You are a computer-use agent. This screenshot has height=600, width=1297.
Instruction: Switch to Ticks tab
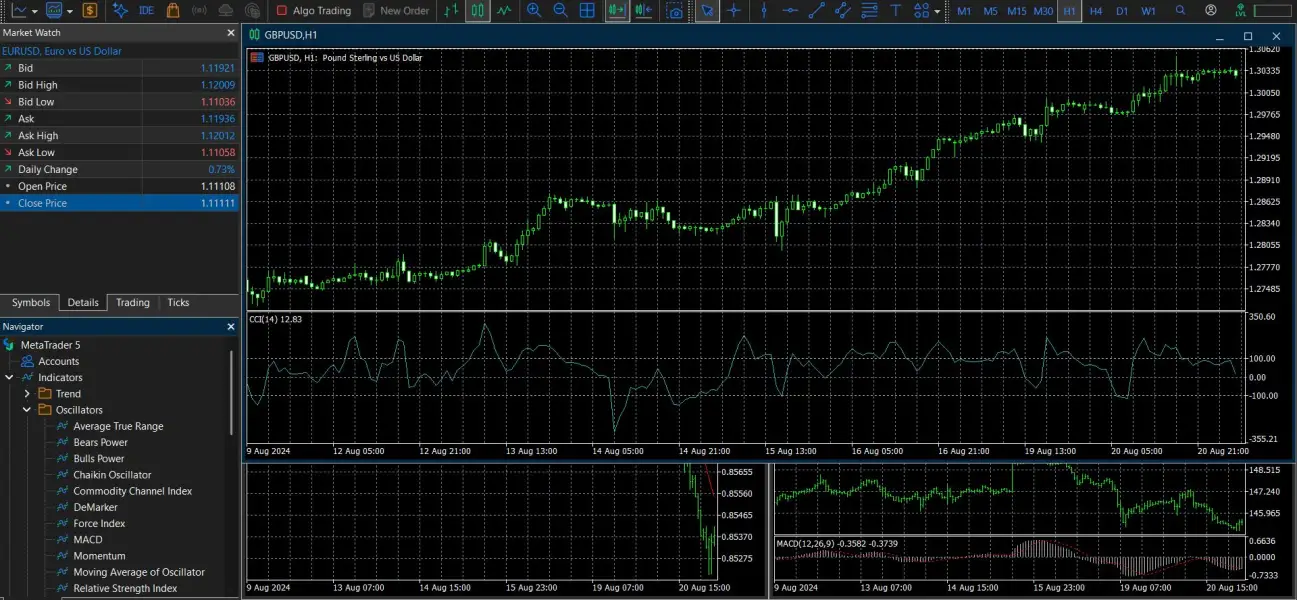pos(178,303)
